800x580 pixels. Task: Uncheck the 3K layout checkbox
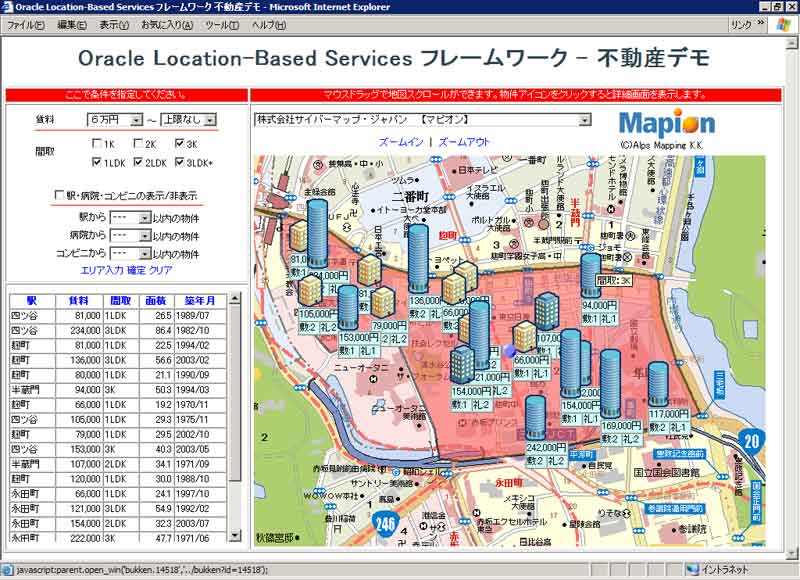pos(179,143)
